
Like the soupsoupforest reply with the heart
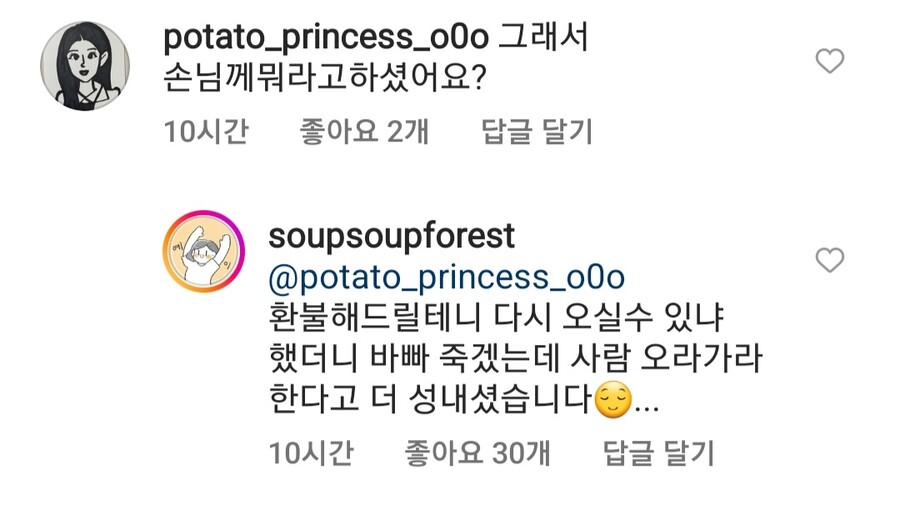coord(830,262)
